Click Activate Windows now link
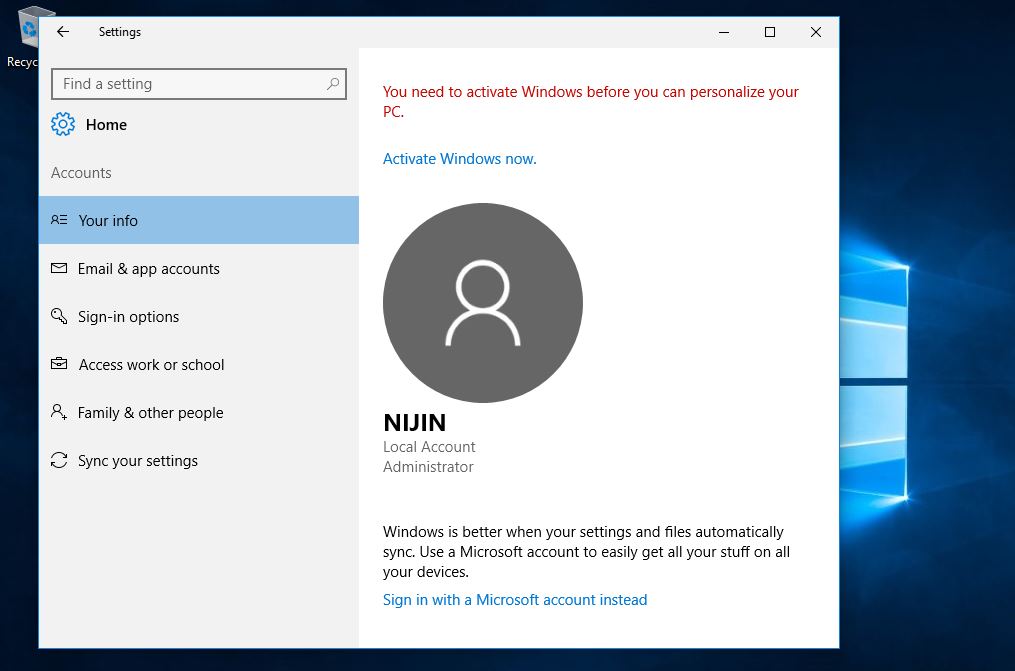The width and height of the screenshot is (1015, 671). click(460, 159)
